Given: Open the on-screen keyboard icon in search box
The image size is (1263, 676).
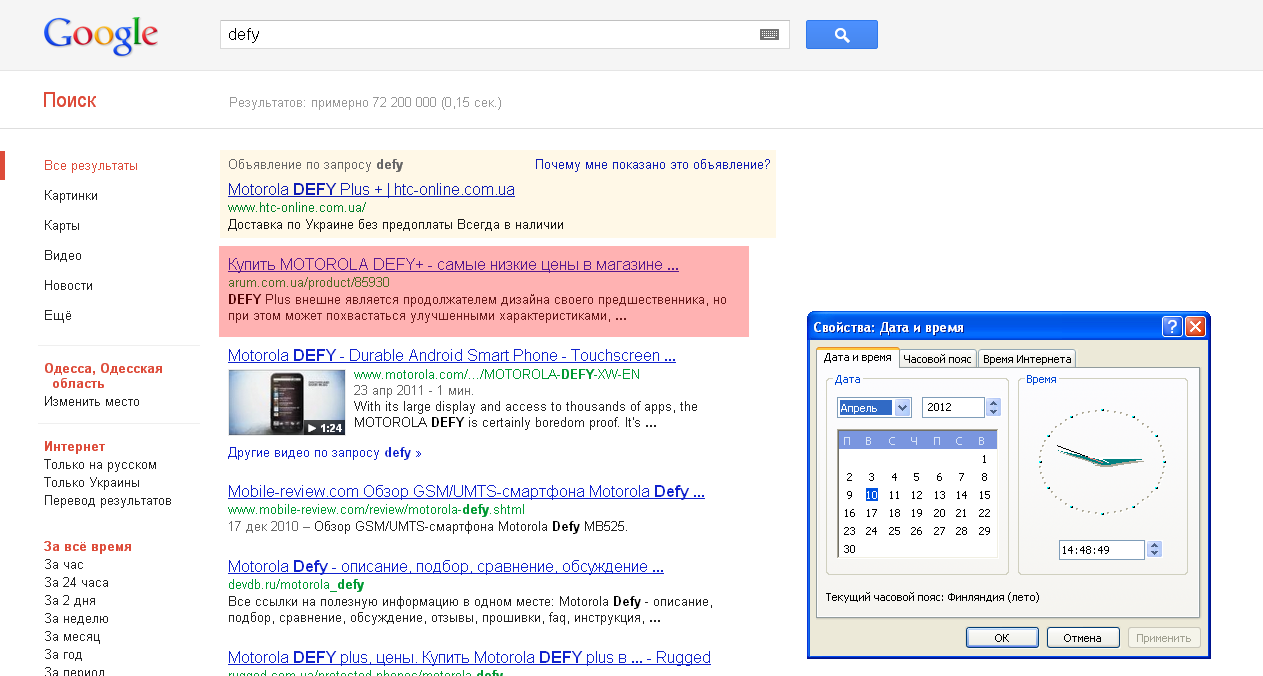Looking at the screenshot, I should 769,34.
